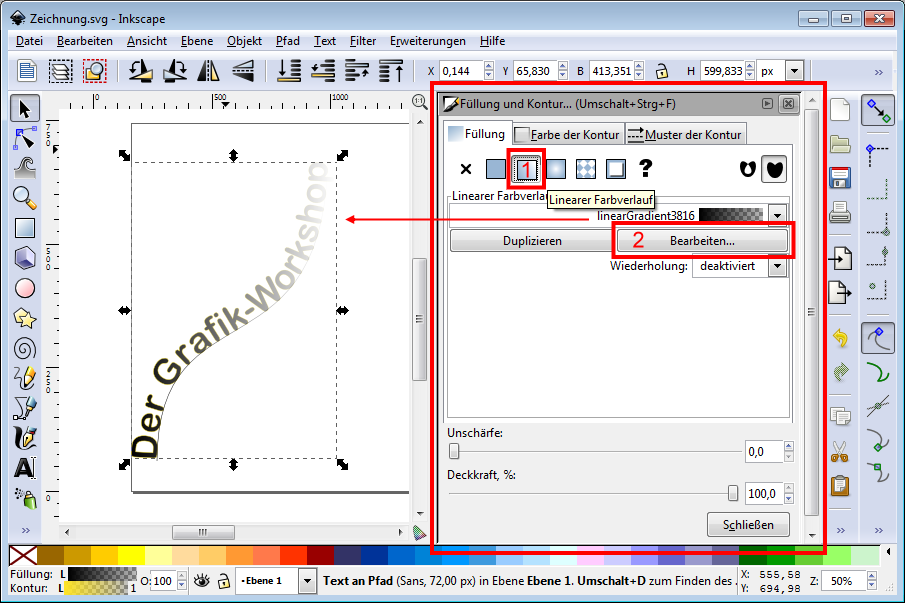Click the Schließen button
This screenshot has width=905, height=603.
click(x=748, y=525)
